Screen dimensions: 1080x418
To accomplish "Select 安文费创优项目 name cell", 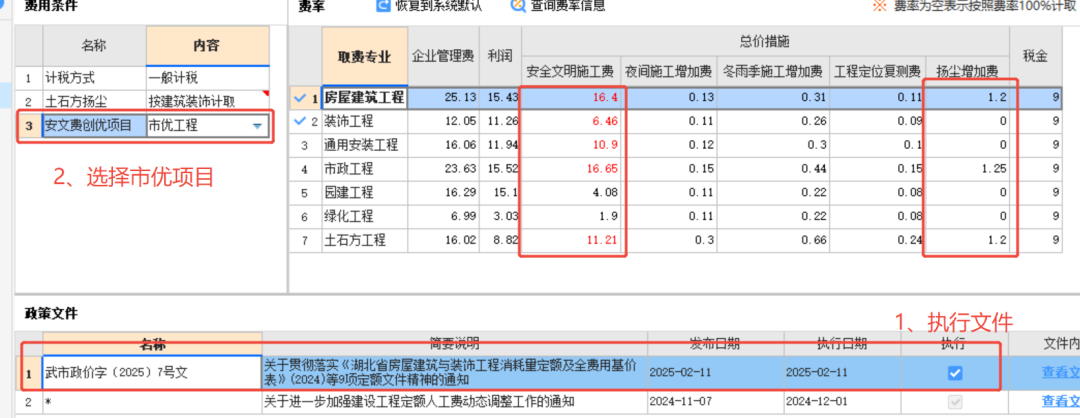I will click(94, 126).
